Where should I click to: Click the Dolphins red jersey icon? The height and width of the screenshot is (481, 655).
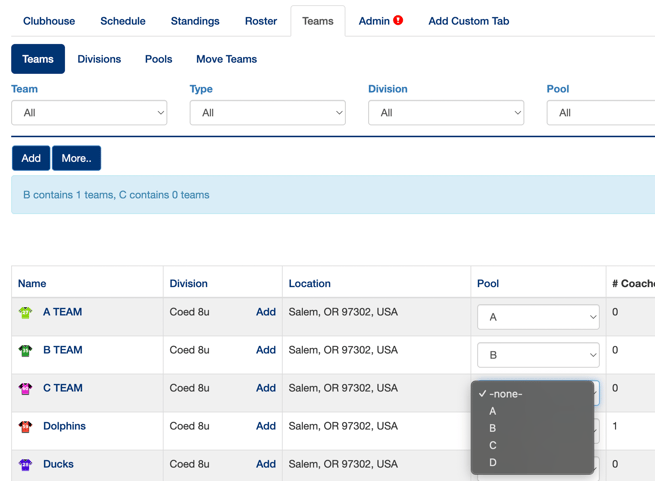(26, 427)
